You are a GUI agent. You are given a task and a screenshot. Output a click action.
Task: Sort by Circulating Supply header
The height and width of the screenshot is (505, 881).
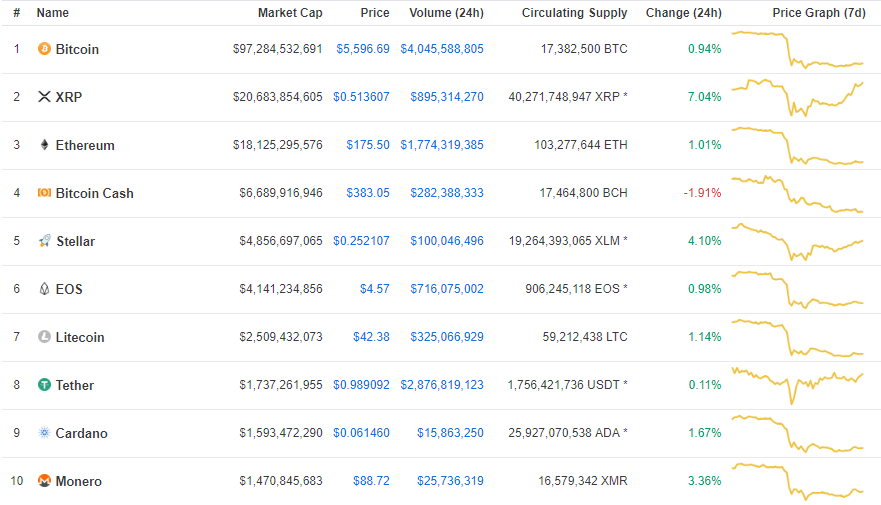click(x=574, y=12)
